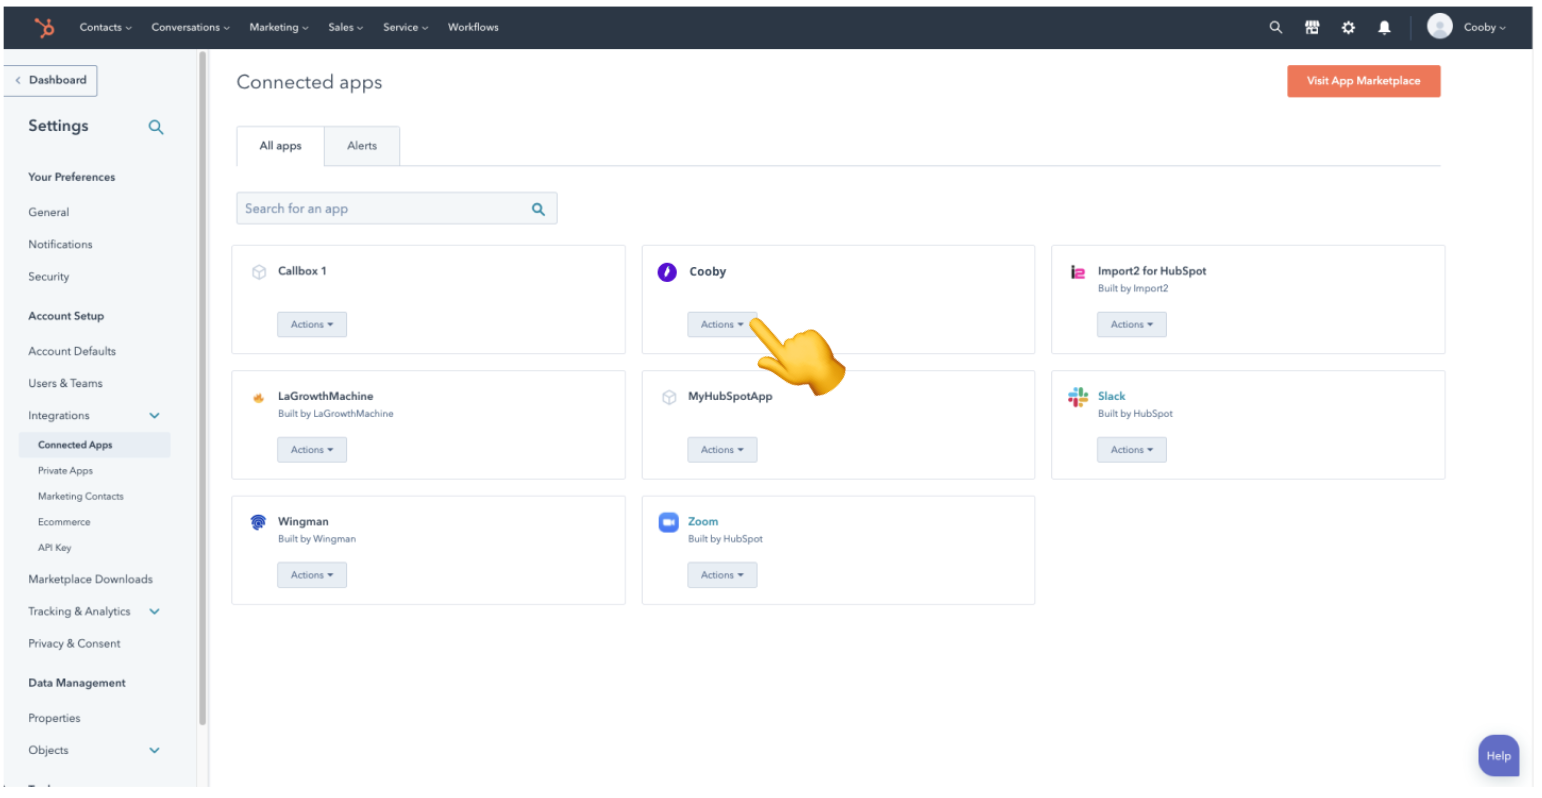Click the Import2 app logo

pos(1078,272)
